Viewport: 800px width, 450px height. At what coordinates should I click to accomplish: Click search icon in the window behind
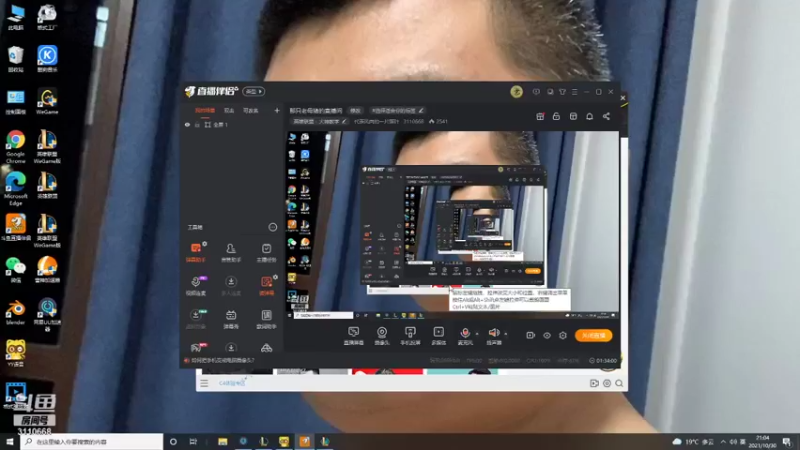coord(619,383)
